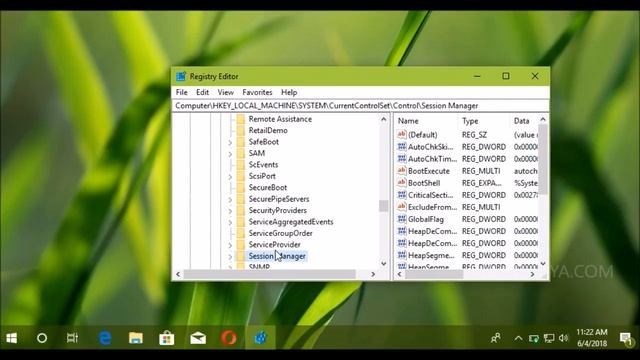Expand the SecurityProviders key
The width and height of the screenshot is (640, 360).
tap(230, 211)
